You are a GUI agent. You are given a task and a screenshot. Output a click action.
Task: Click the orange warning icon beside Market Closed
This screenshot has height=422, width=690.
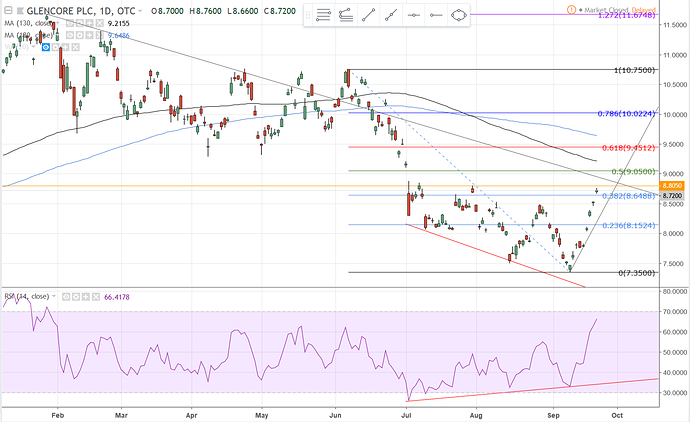click(x=569, y=7)
